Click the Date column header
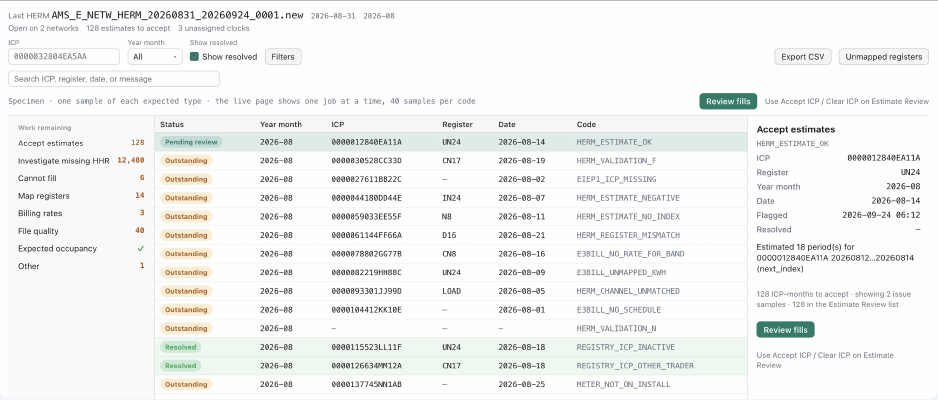The height and width of the screenshot is (400, 938). [507, 124]
